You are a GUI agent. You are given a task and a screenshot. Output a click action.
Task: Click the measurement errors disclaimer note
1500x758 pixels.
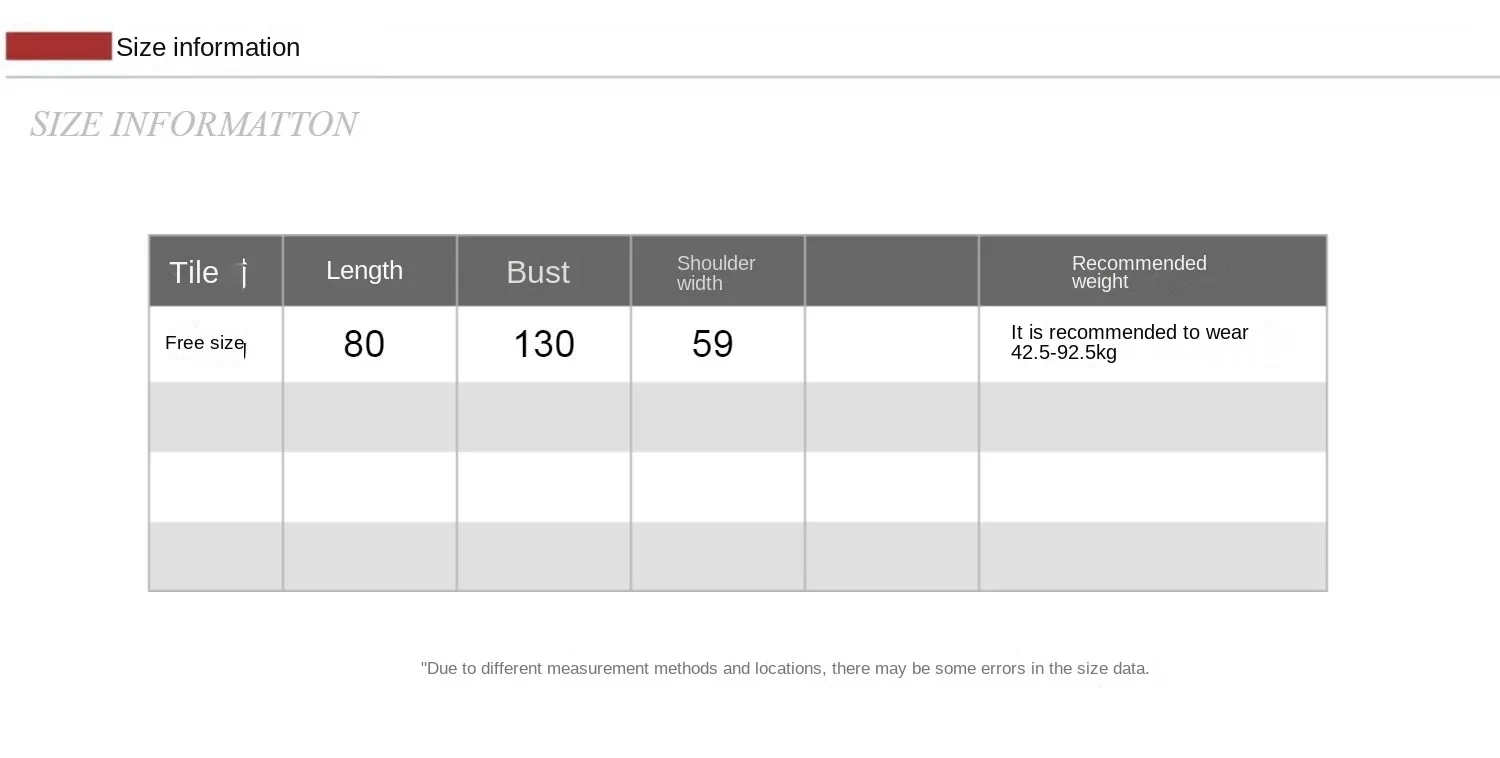pyautogui.click(x=785, y=668)
